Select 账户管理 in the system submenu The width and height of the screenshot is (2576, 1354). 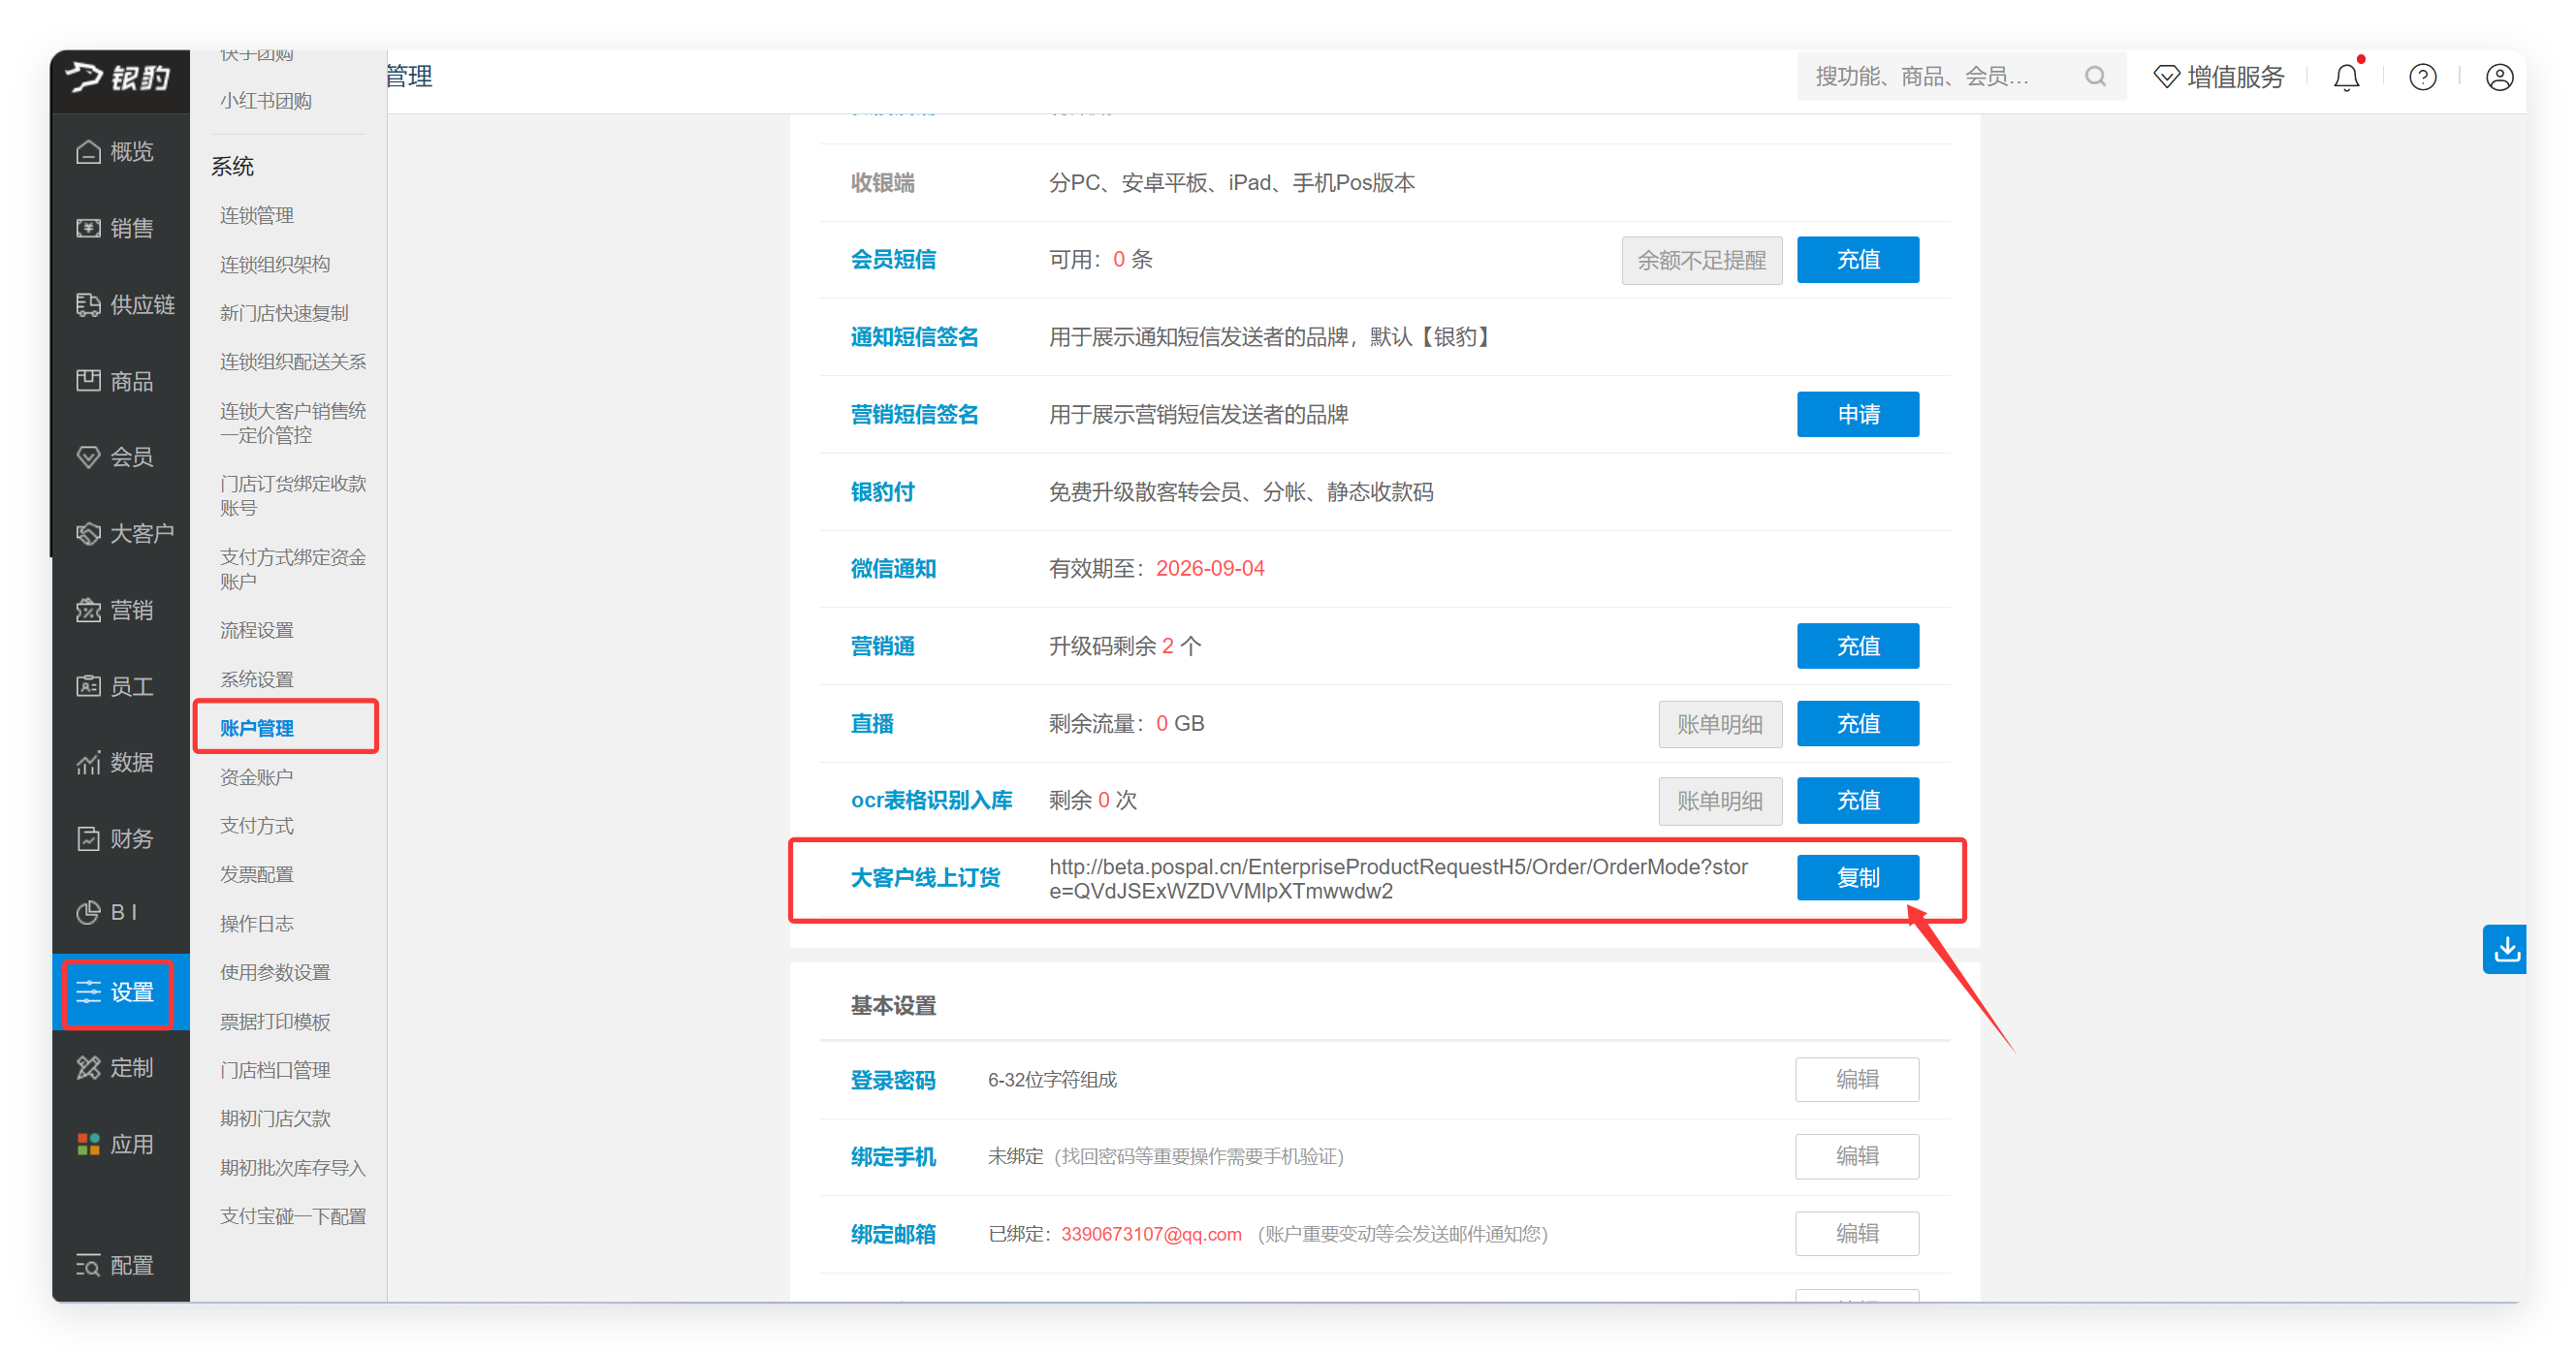257,728
